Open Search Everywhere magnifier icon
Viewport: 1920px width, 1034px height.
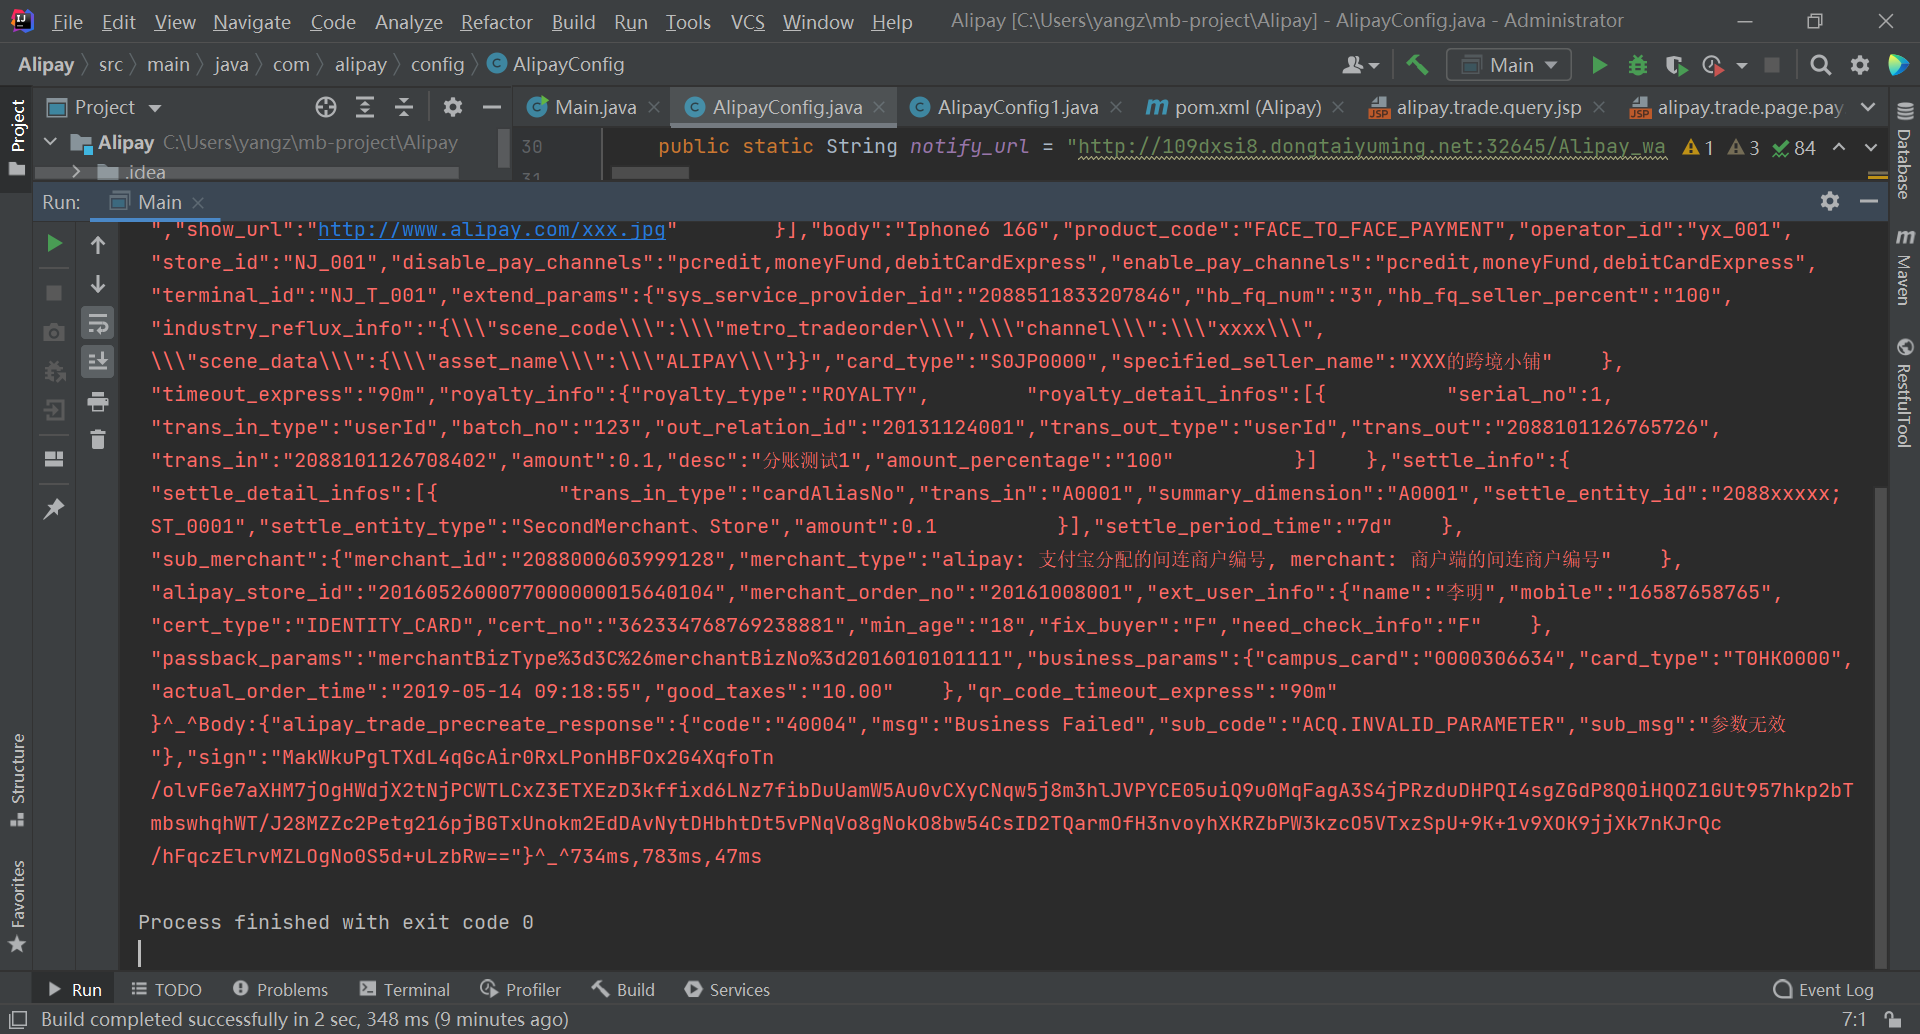coord(1821,65)
